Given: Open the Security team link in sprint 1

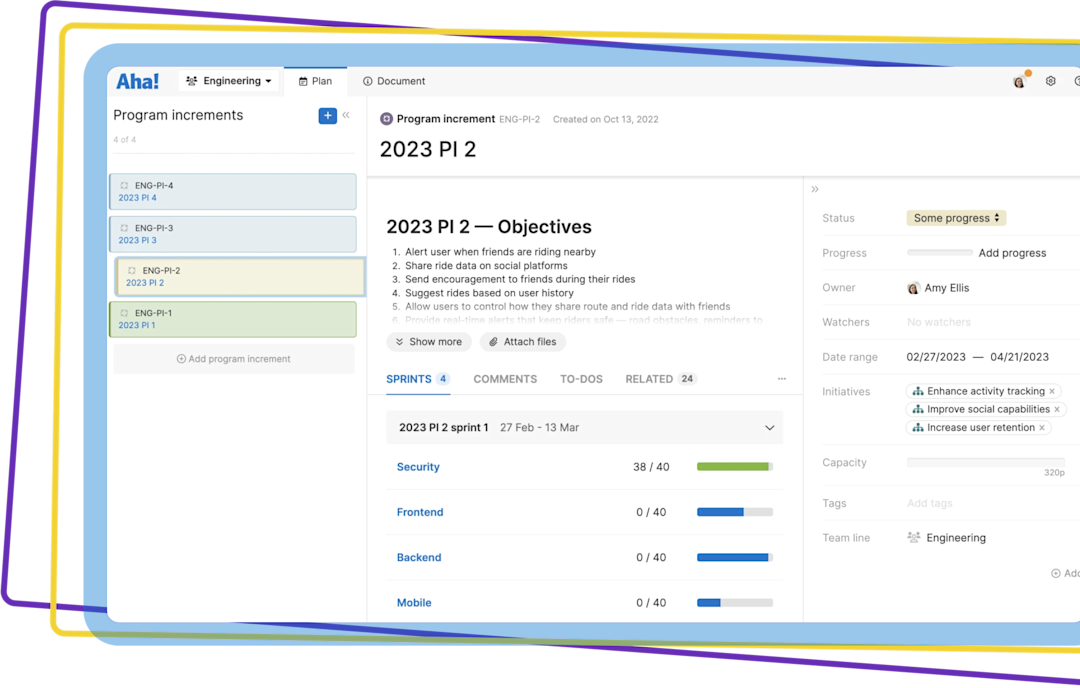Looking at the screenshot, I should click(x=418, y=466).
